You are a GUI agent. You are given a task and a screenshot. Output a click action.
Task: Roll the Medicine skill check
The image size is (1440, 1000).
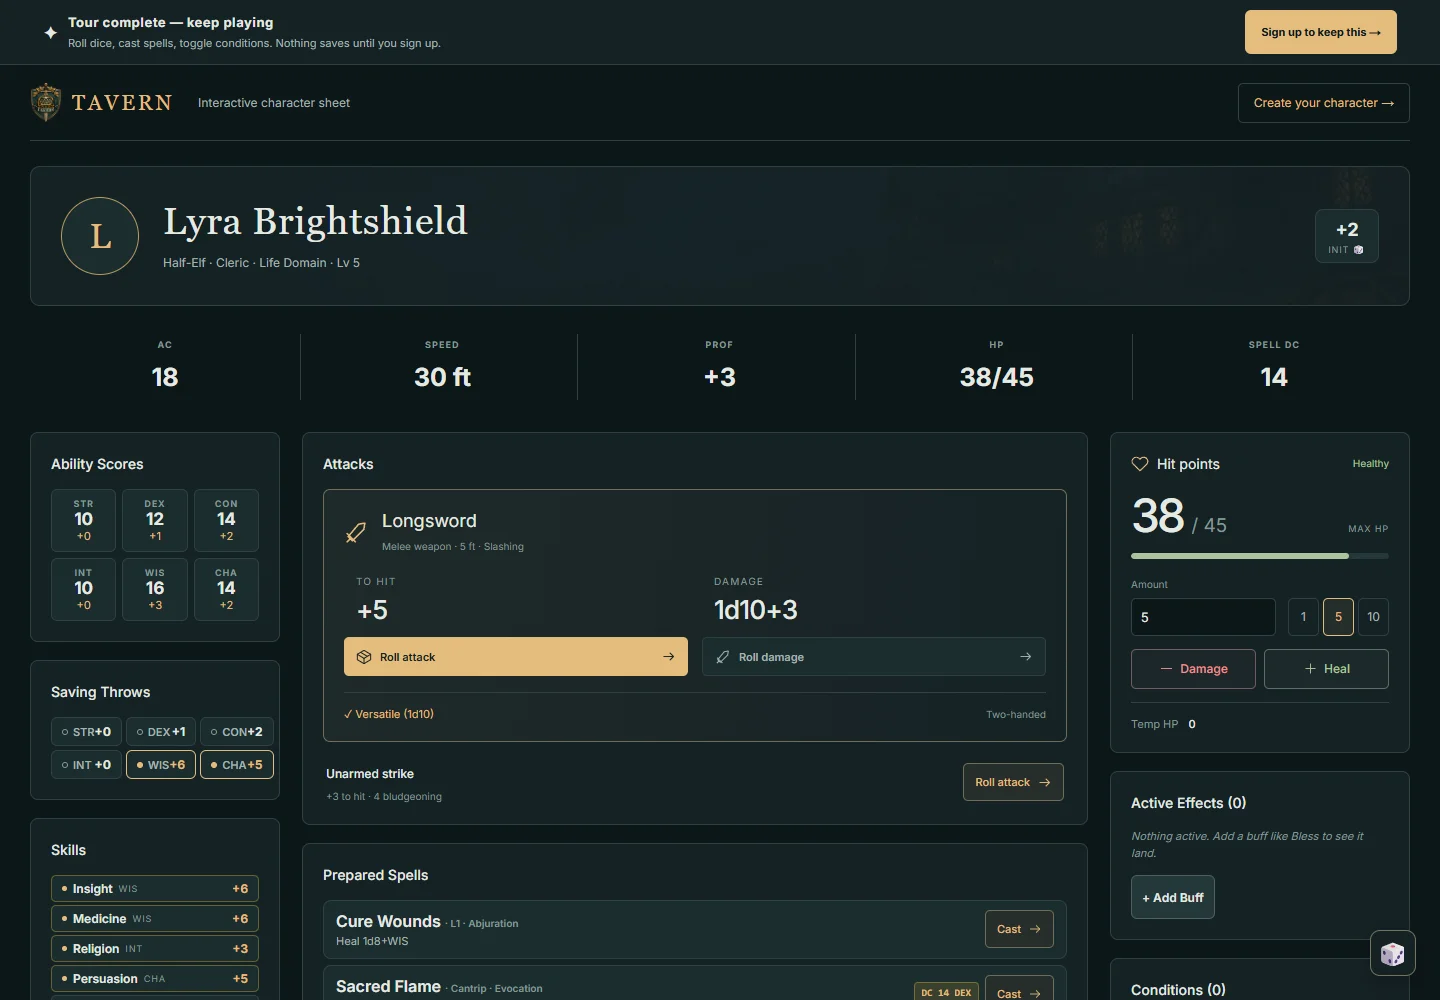coord(155,919)
